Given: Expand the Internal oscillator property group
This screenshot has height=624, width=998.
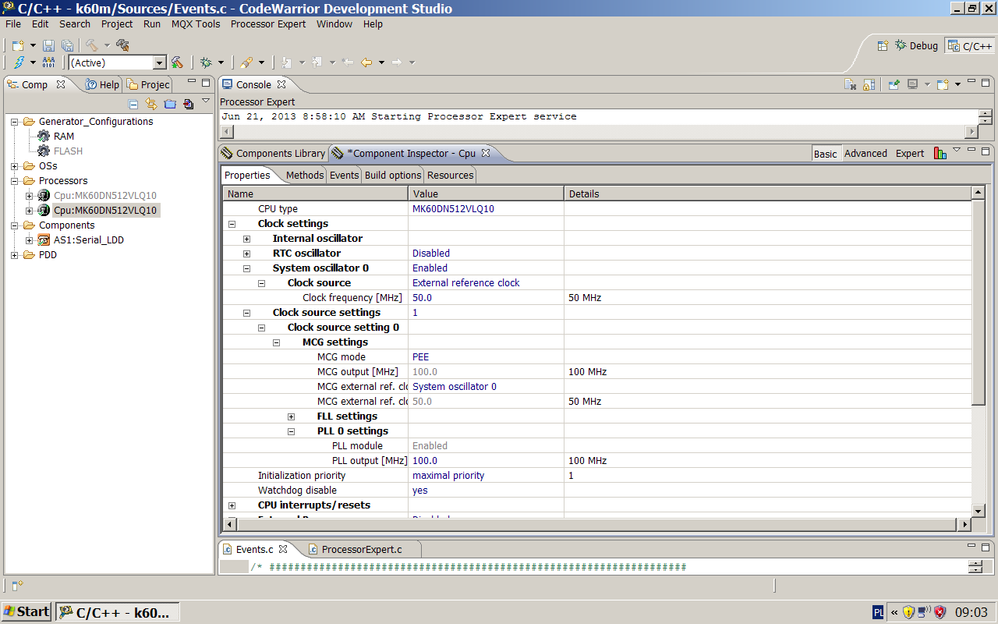Looking at the screenshot, I should (x=247, y=239).
